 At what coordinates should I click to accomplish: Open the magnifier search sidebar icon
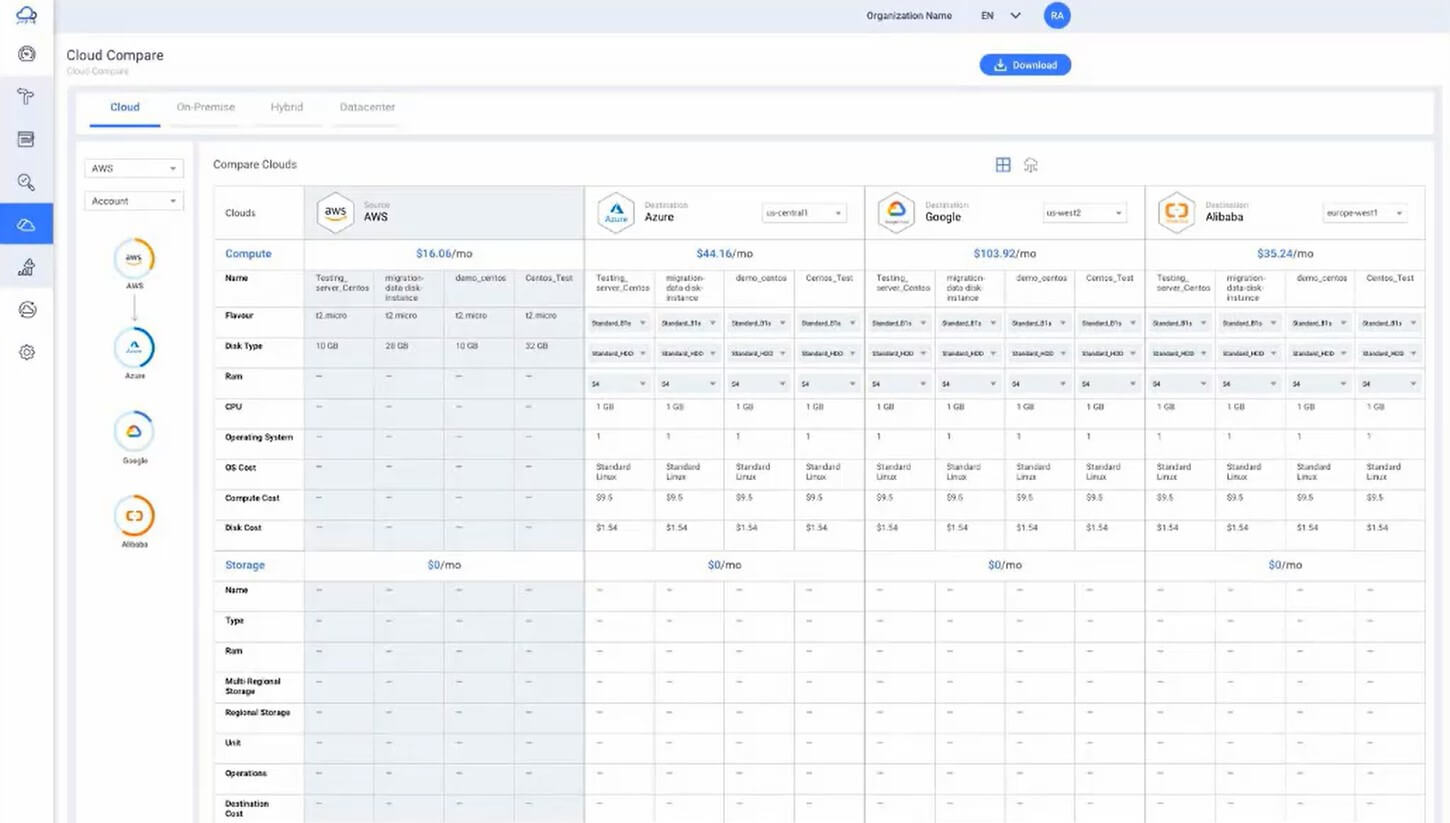(27, 182)
